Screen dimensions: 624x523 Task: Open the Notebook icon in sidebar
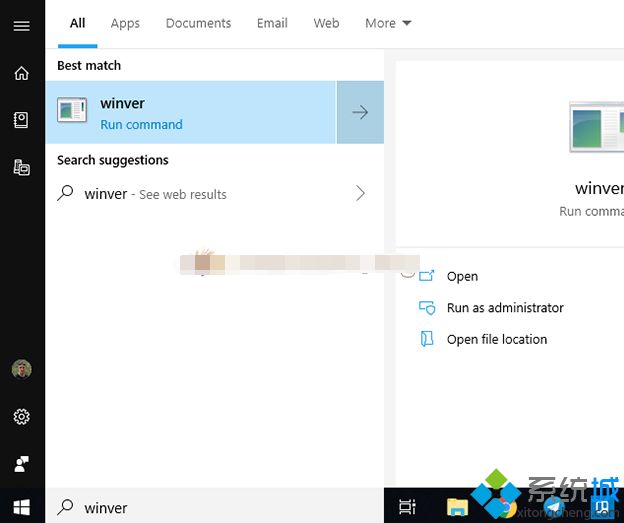[21, 120]
